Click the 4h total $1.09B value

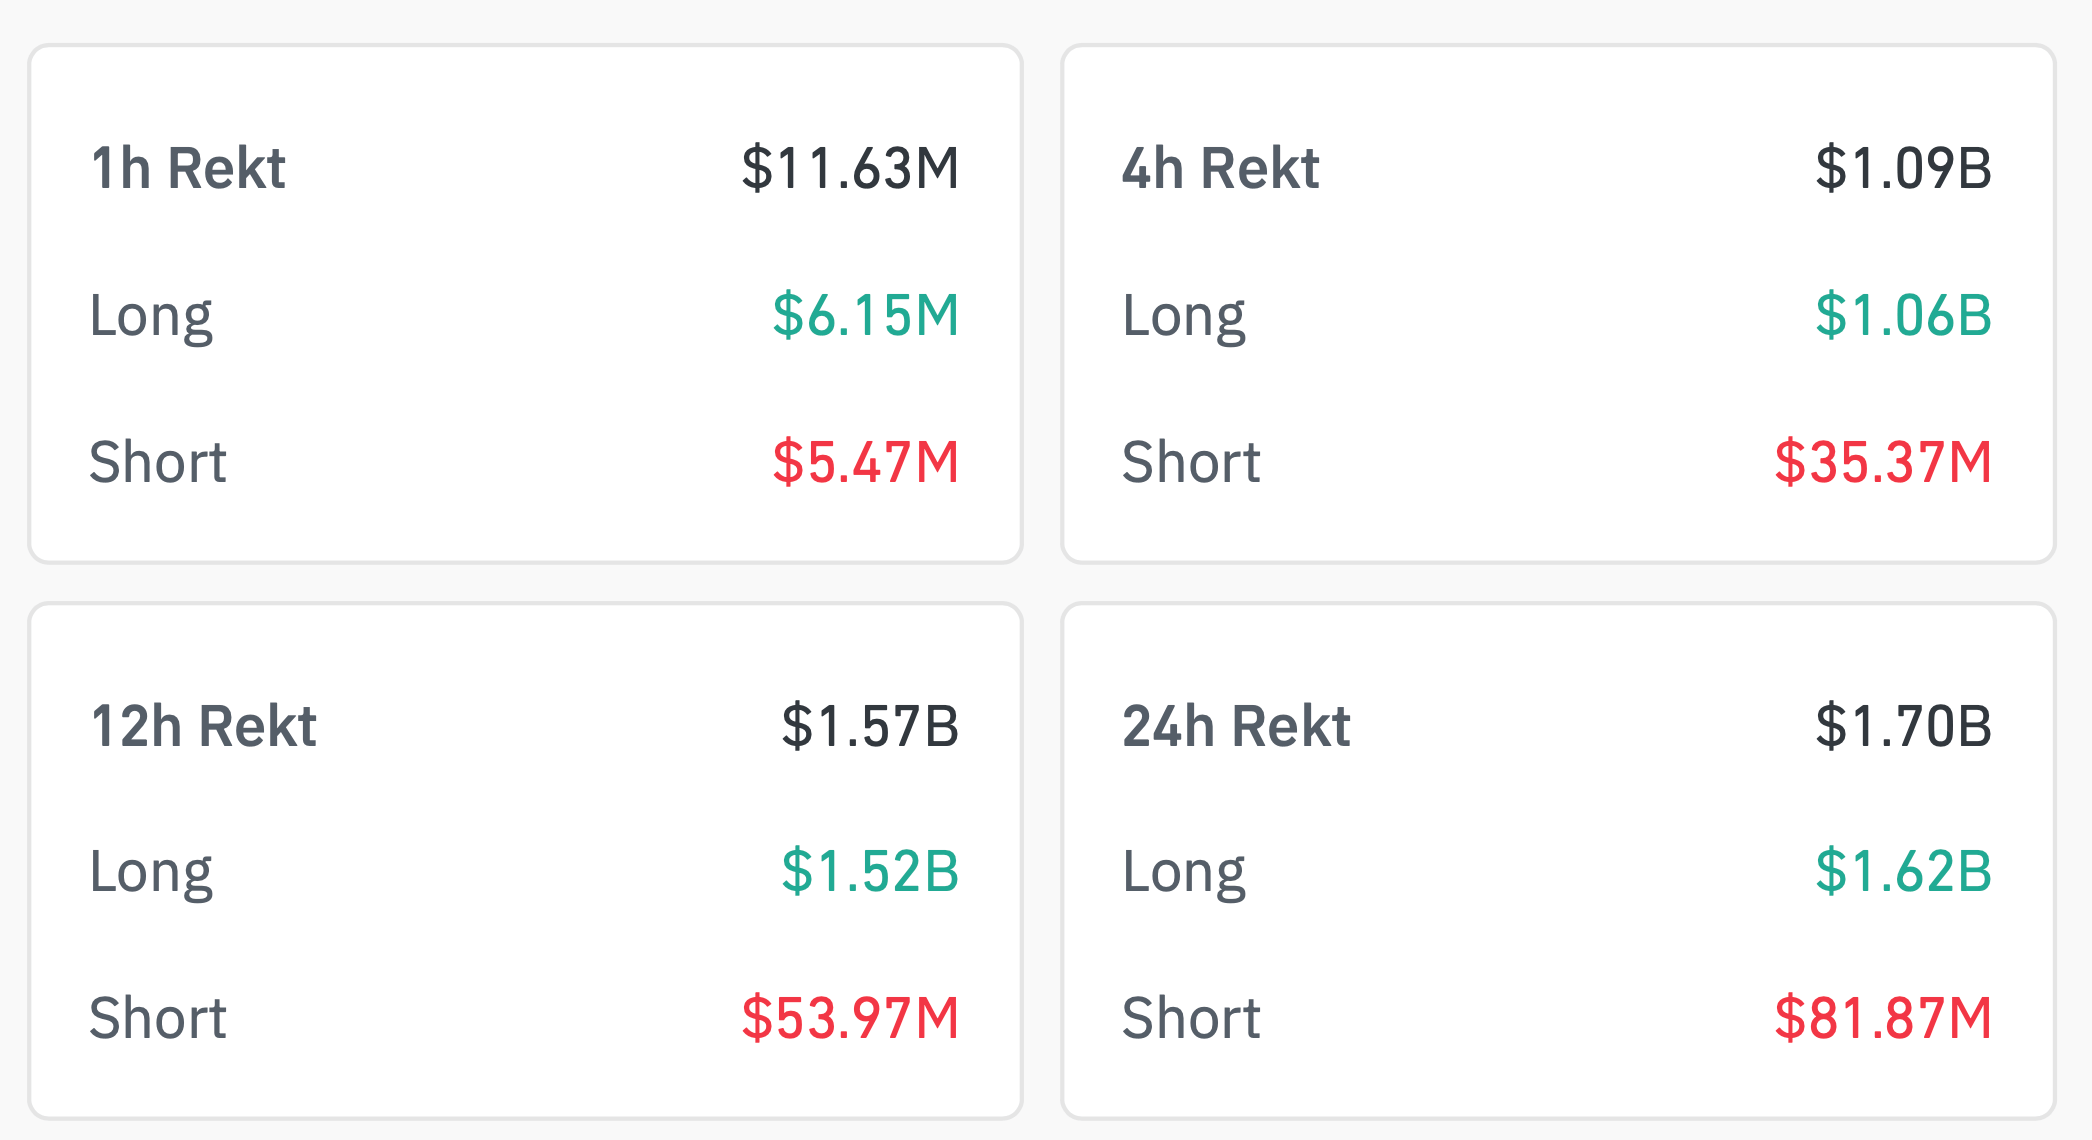coord(1904,168)
